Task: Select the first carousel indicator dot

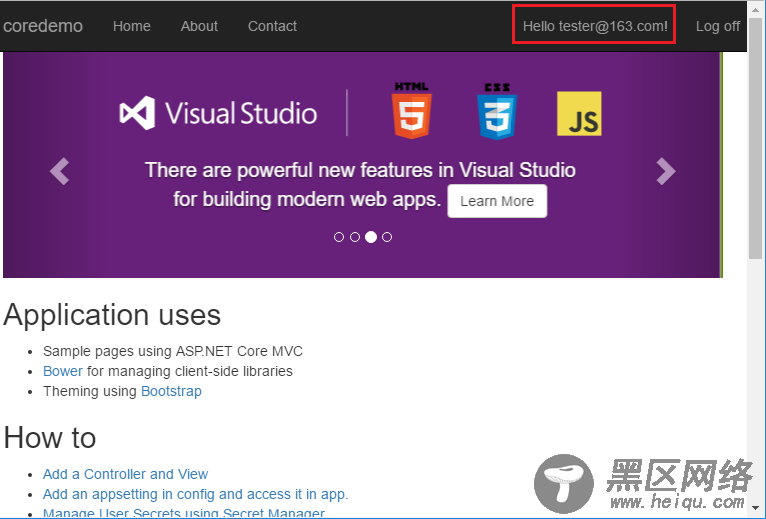Action: (x=339, y=237)
